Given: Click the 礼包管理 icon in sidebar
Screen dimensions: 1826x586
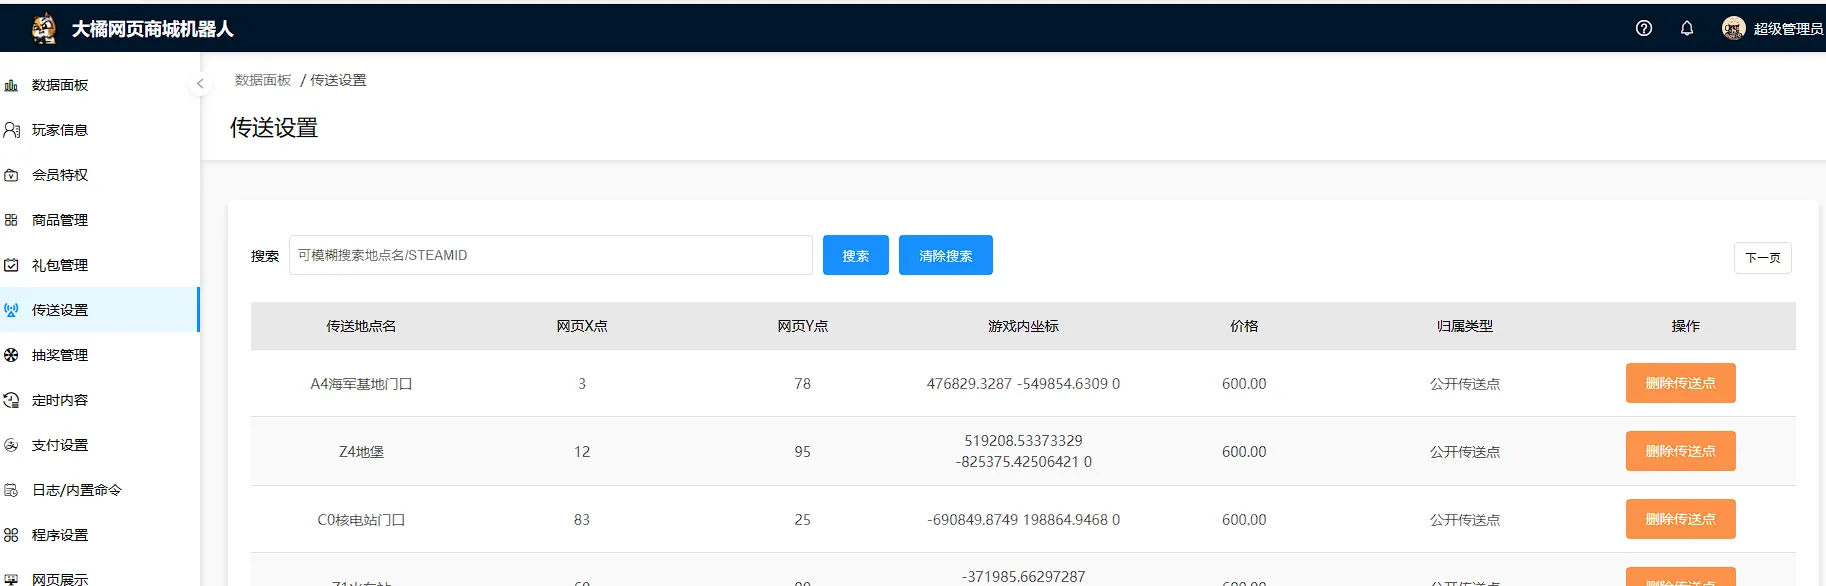Looking at the screenshot, I should pyautogui.click(x=11, y=265).
